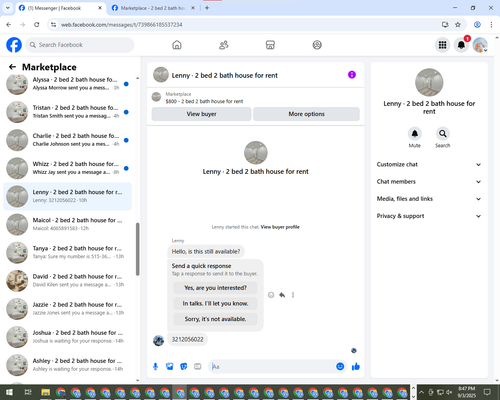Image resolution: width=500 pixels, height=400 pixels.
Task: Send a thumbs-up like
Action: coord(356,367)
